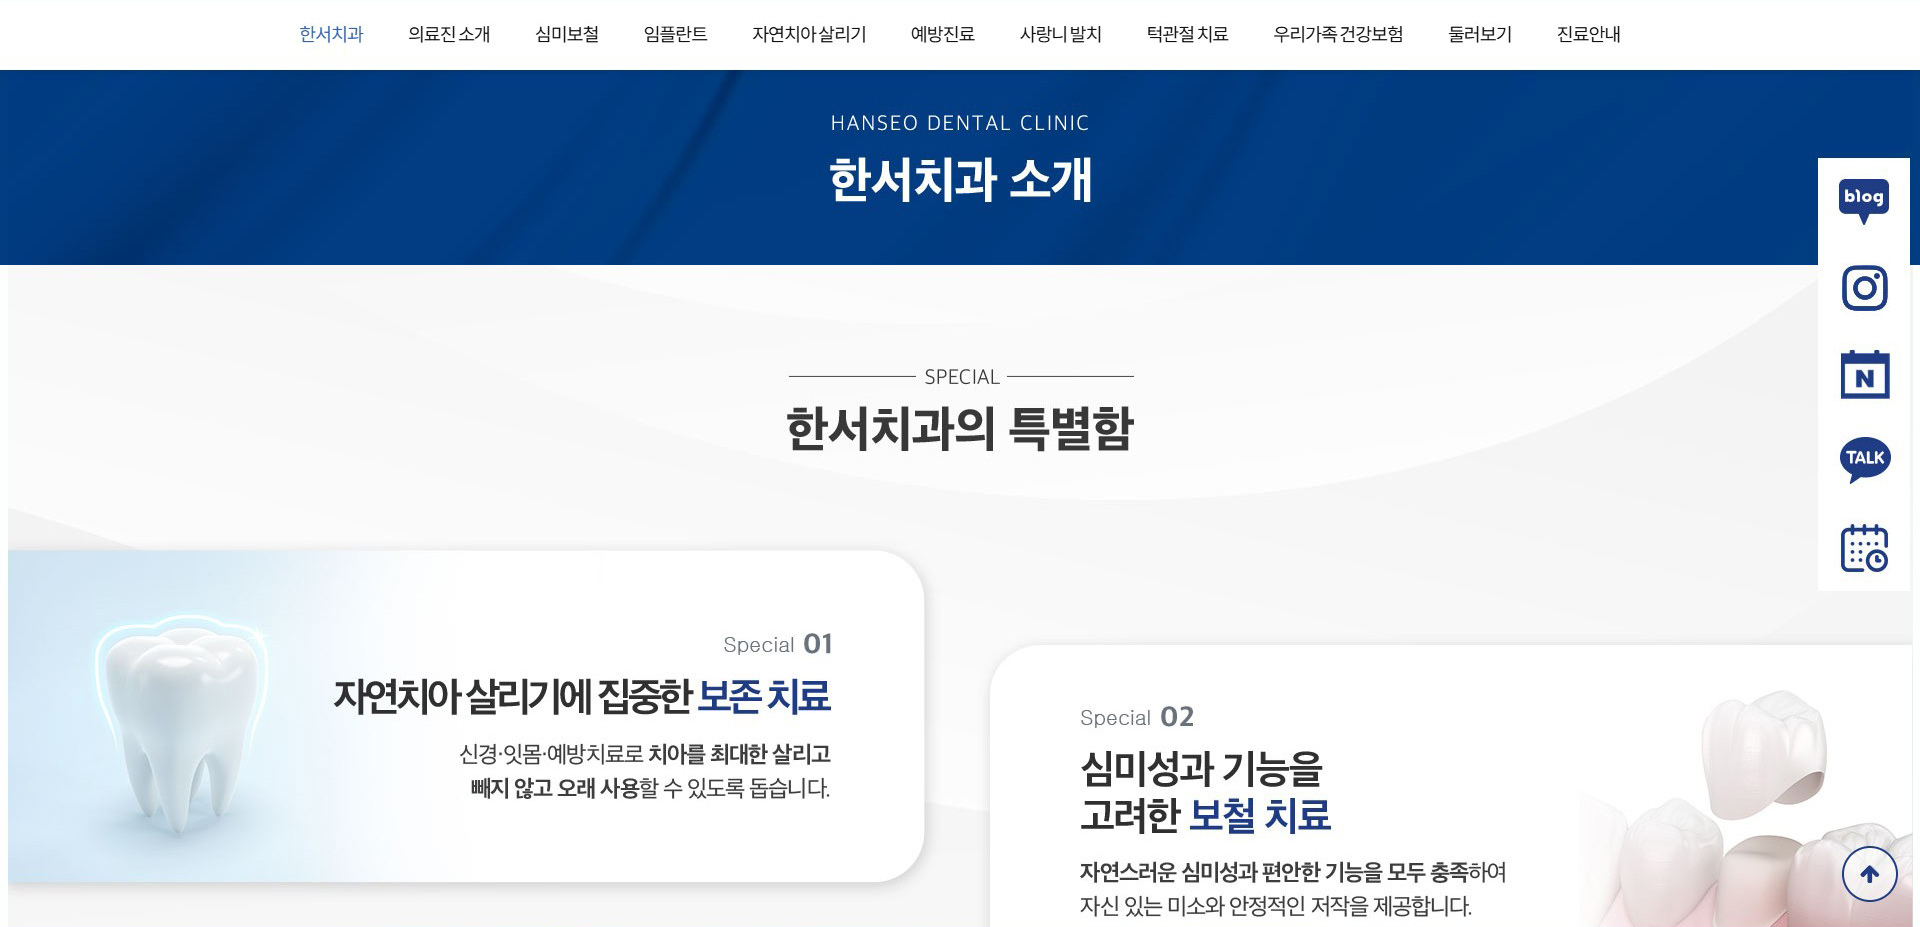This screenshot has height=927, width=1920.
Task: Click the Special 01 label
Action: [778, 644]
